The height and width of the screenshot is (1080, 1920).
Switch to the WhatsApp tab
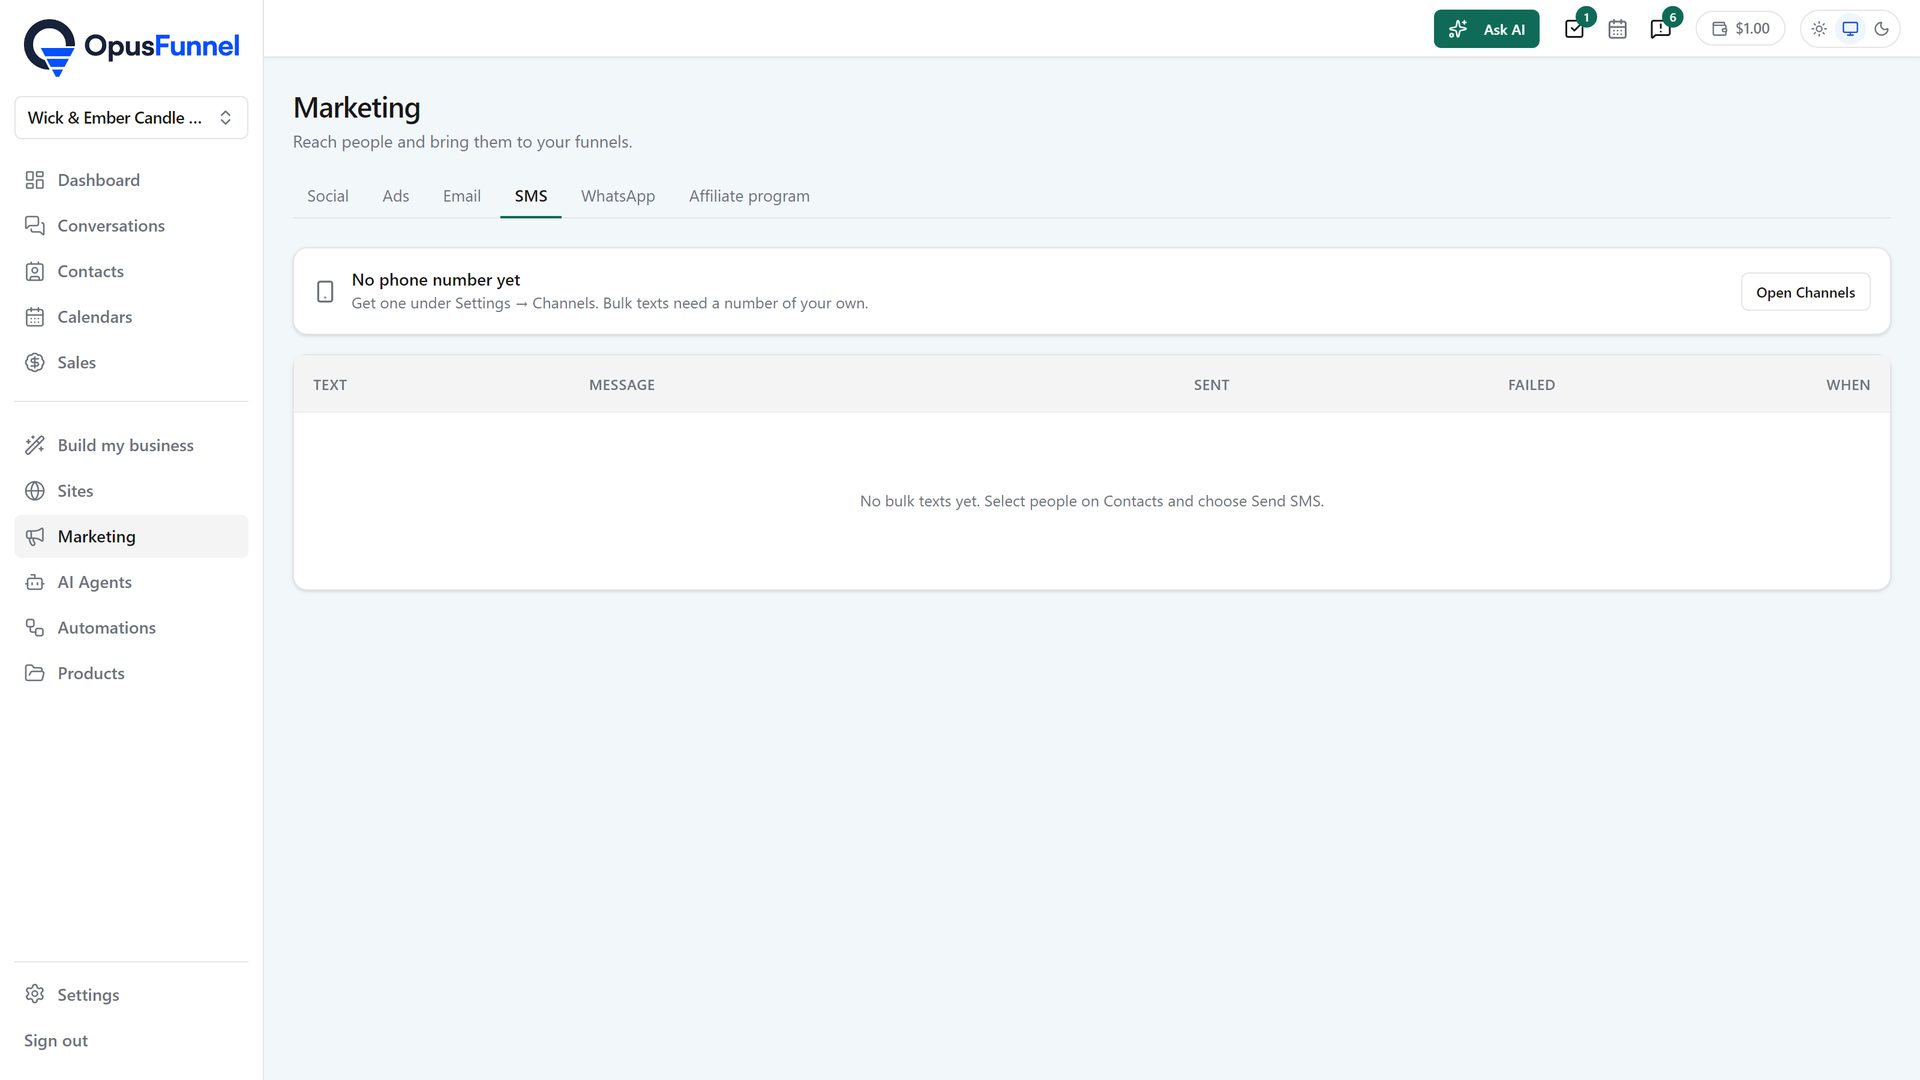tap(618, 196)
